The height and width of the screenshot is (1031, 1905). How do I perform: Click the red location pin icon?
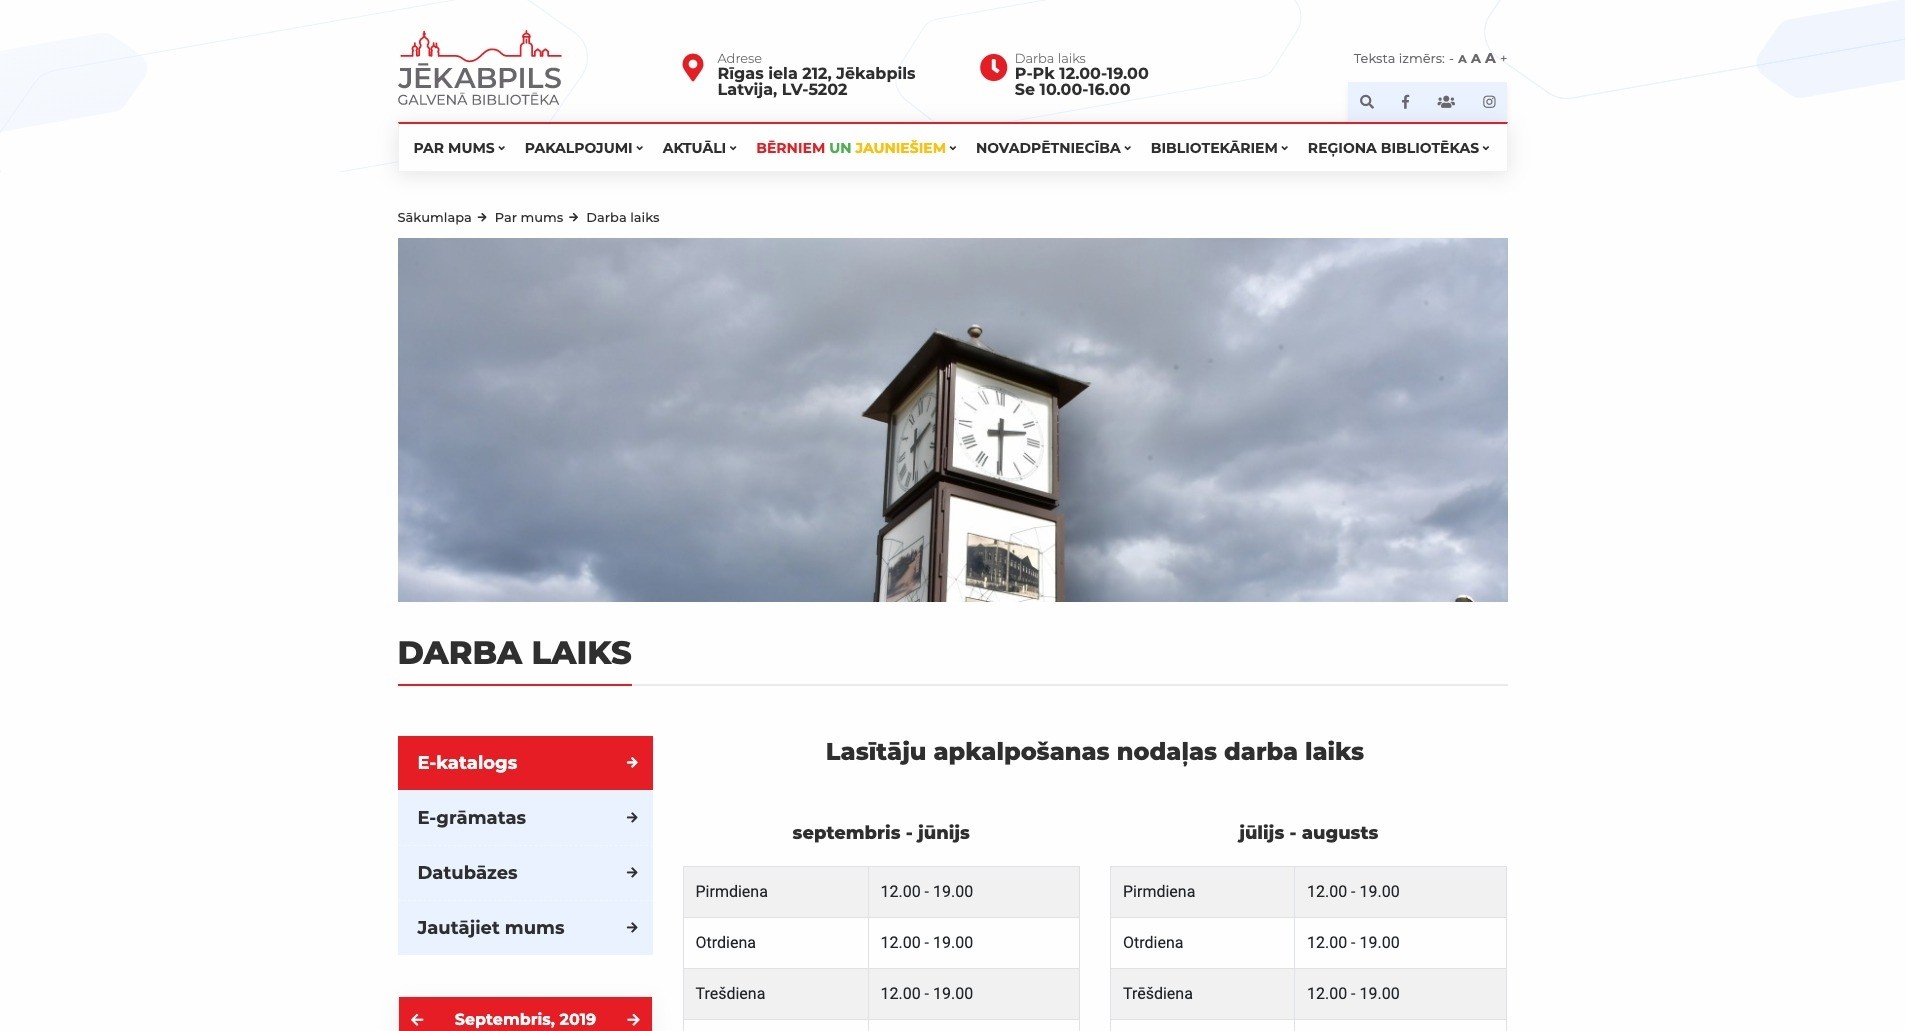click(692, 68)
